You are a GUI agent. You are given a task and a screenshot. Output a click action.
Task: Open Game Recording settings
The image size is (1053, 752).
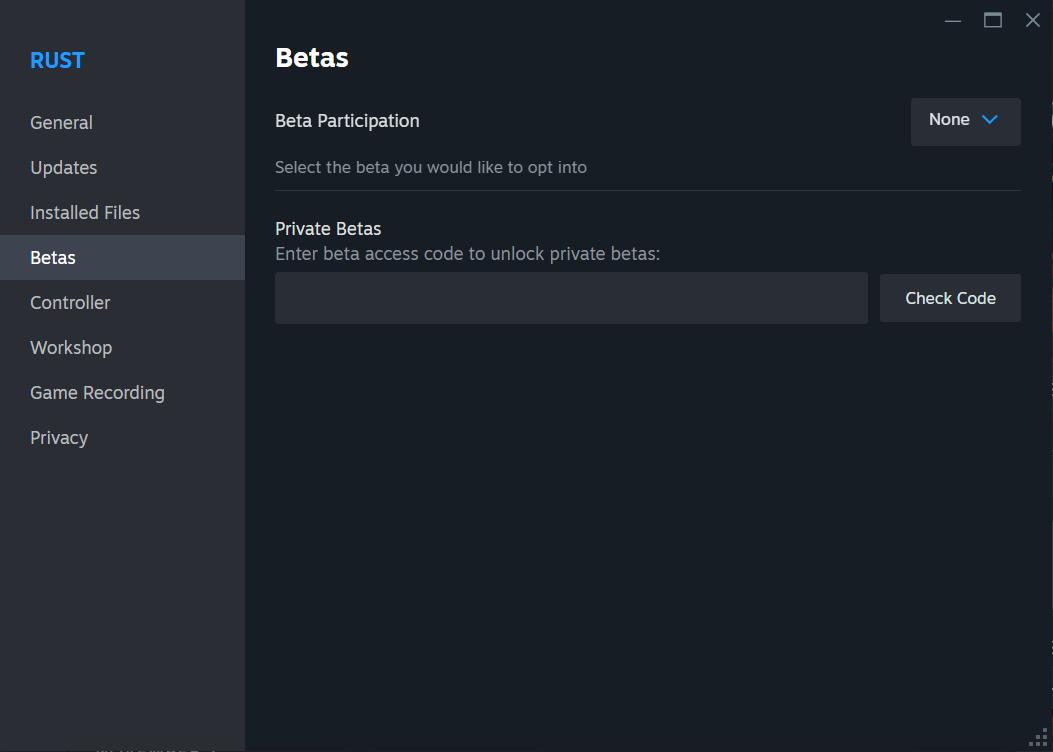tap(122, 392)
